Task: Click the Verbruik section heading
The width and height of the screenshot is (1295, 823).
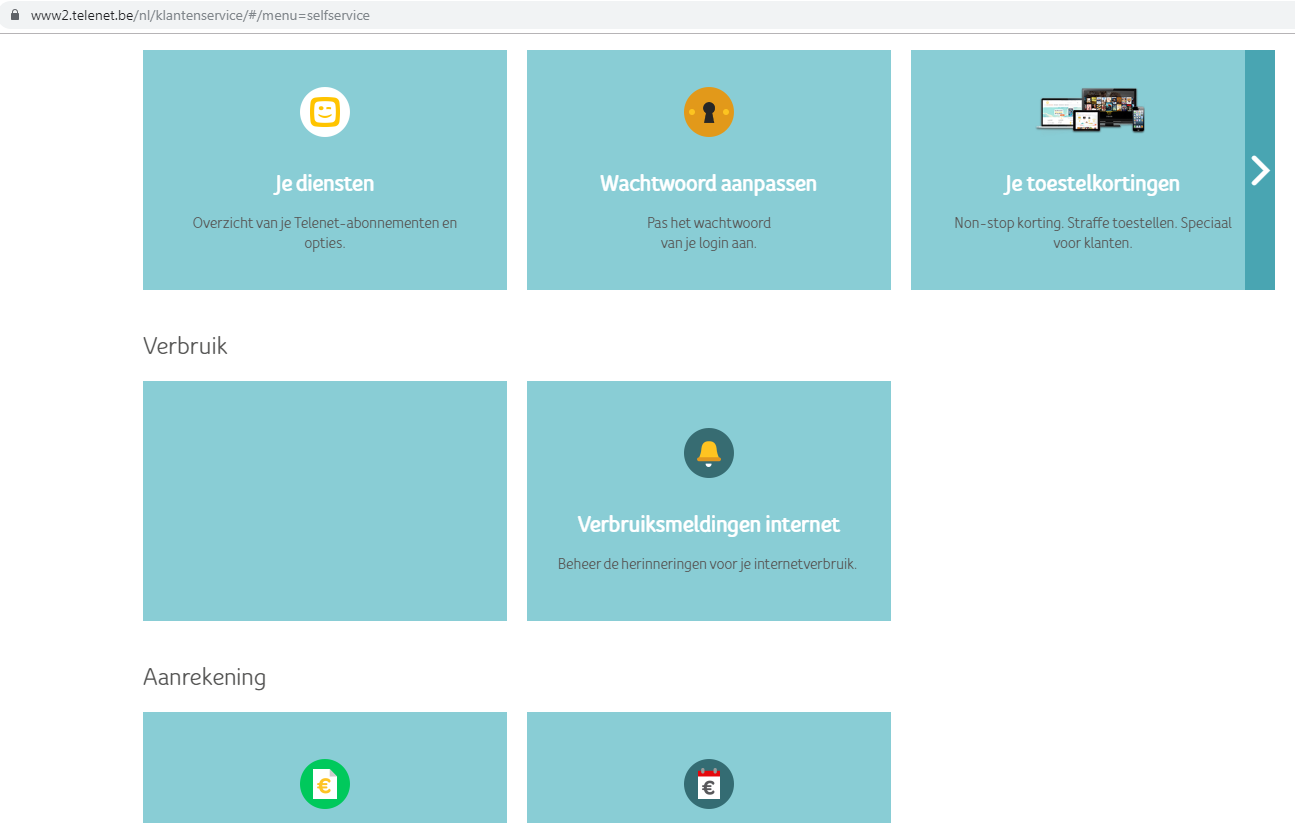Action: [x=185, y=346]
